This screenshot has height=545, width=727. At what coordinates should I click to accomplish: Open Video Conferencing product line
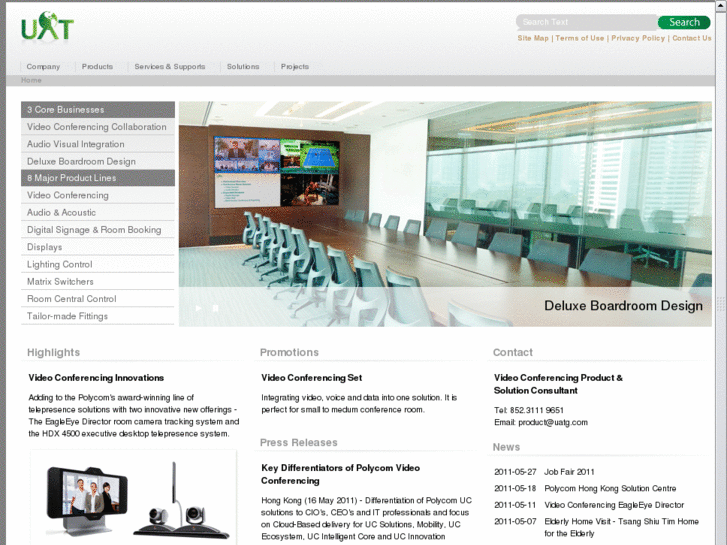click(x=98, y=195)
